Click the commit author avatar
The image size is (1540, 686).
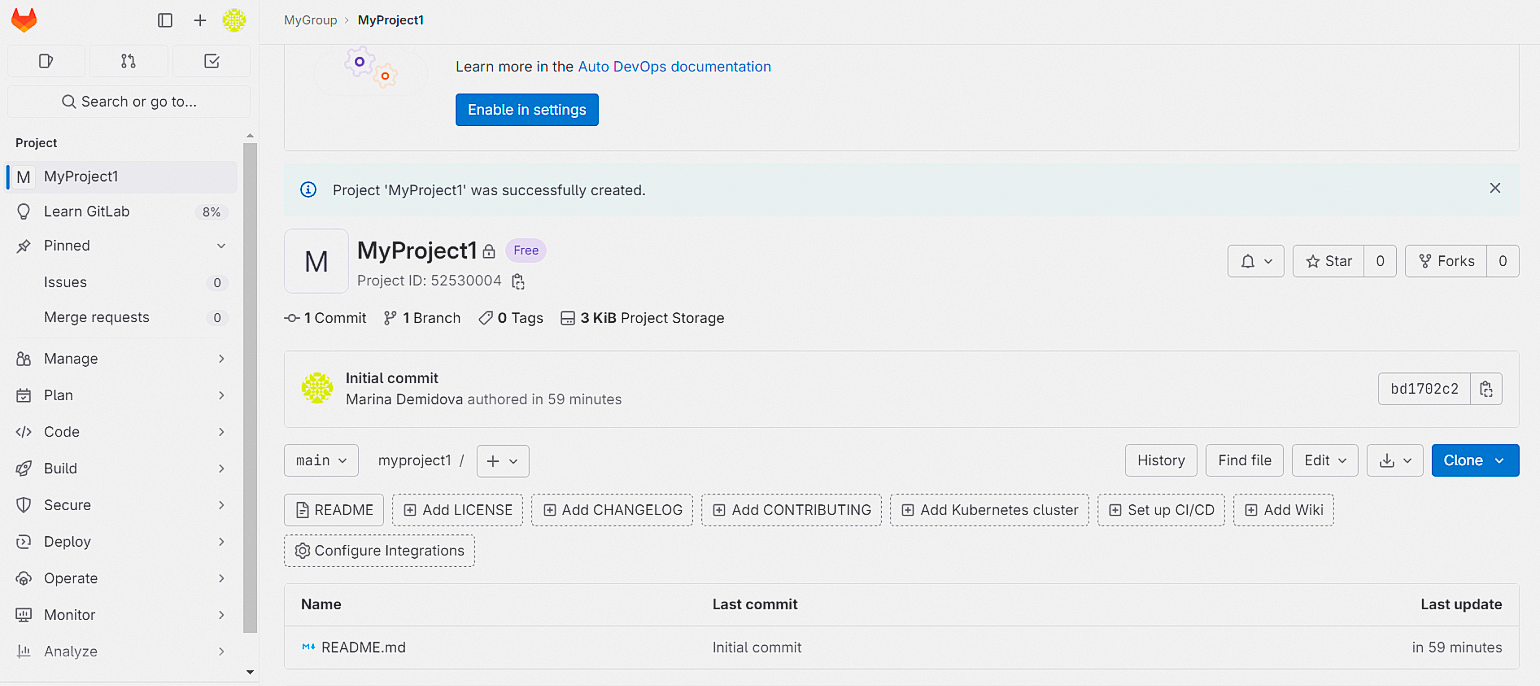[x=317, y=388]
